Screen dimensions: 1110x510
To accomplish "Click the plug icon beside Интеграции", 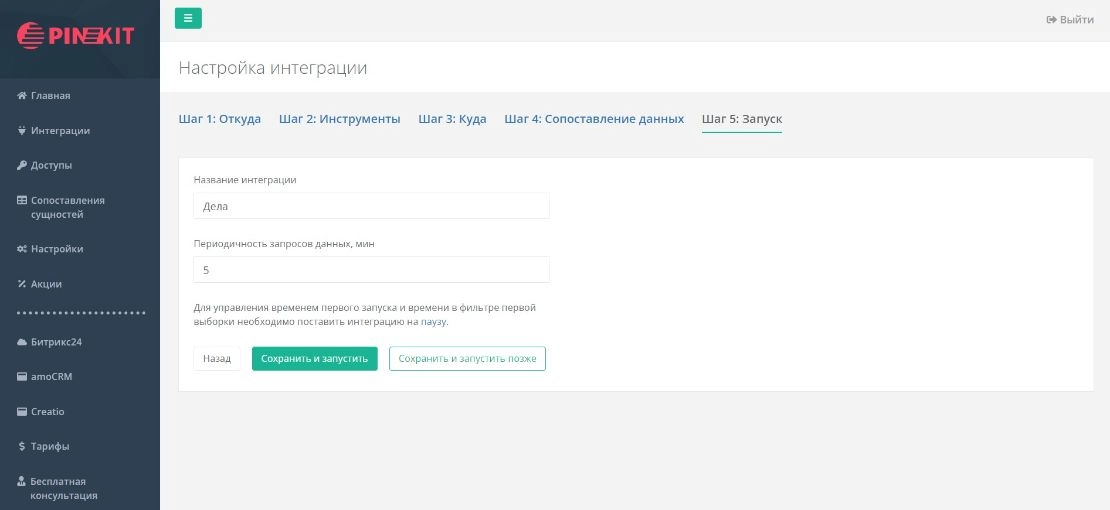I will (x=22, y=131).
